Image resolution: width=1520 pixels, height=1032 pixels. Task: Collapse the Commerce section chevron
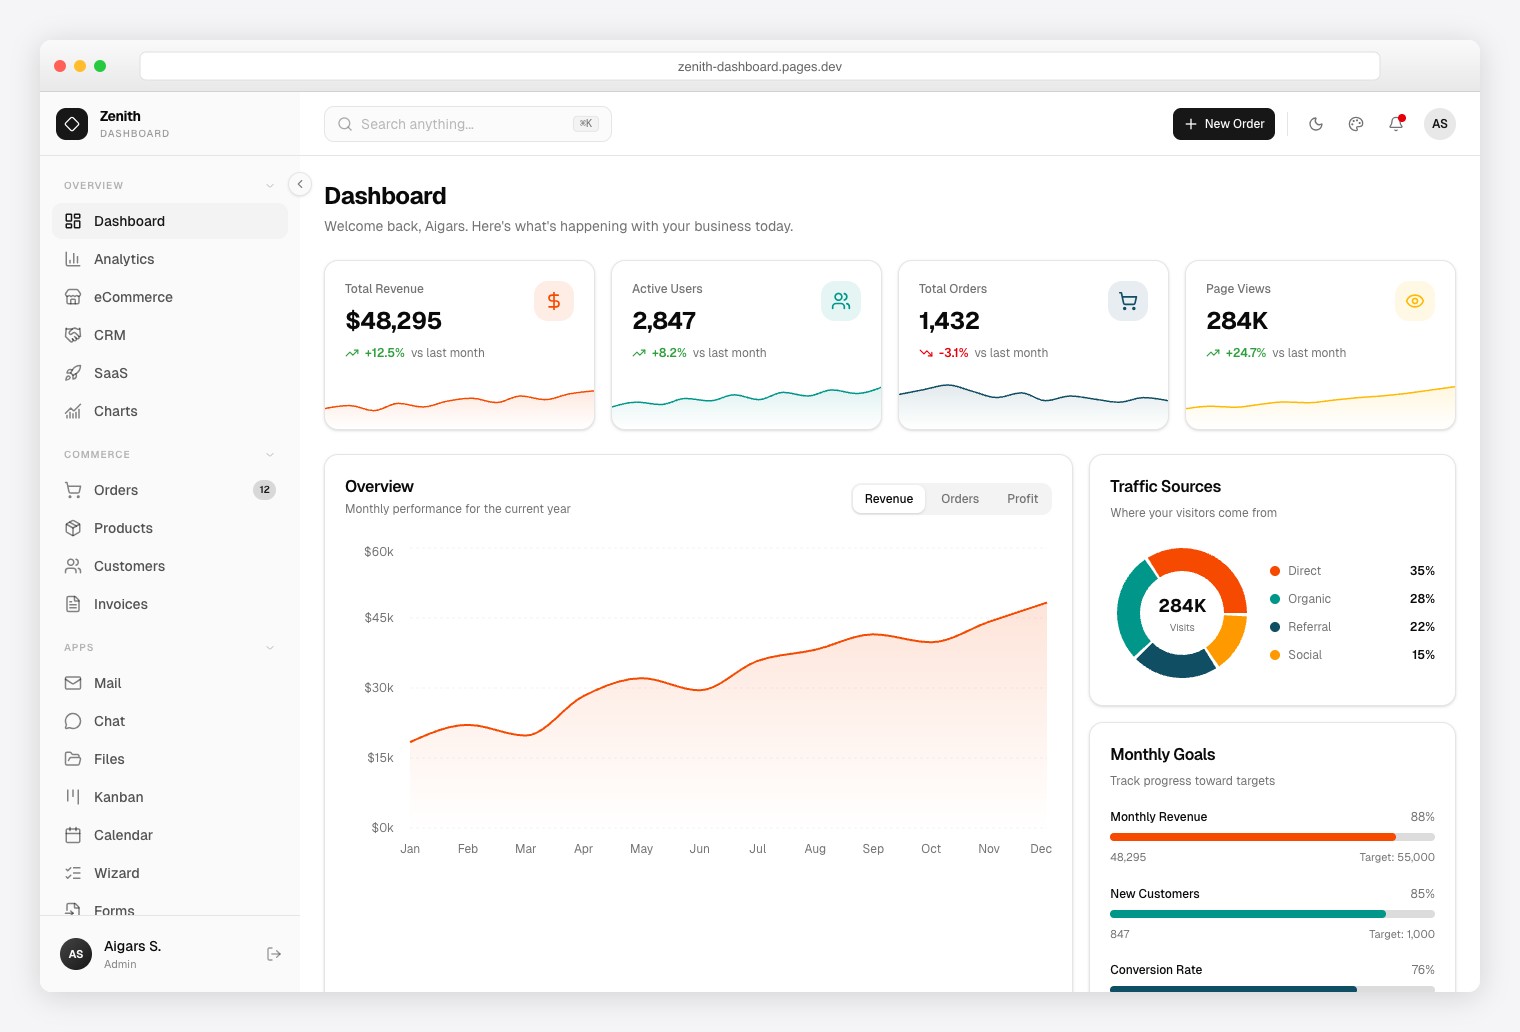tap(270, 454)
